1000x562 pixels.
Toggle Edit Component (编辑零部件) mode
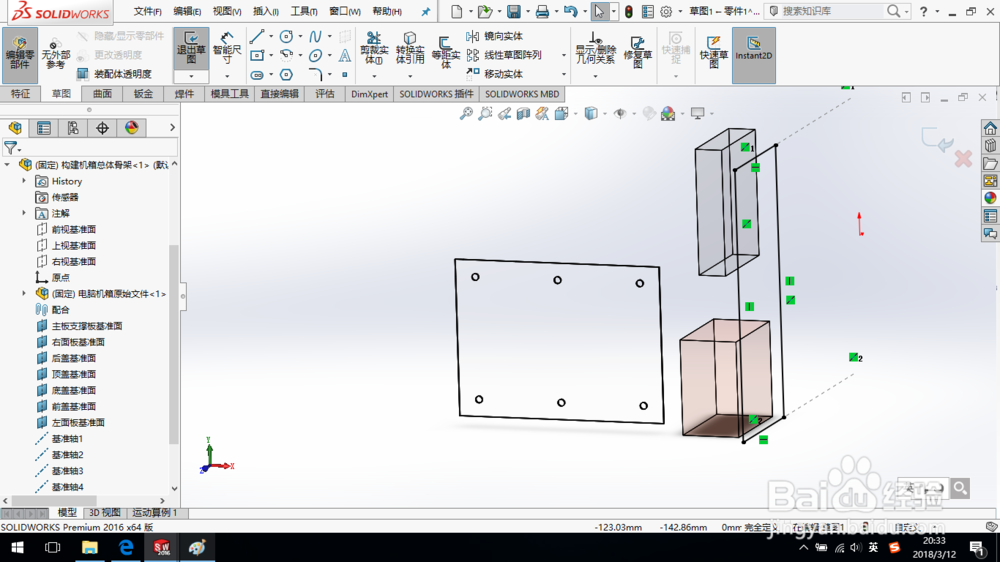tap(20, 53)
